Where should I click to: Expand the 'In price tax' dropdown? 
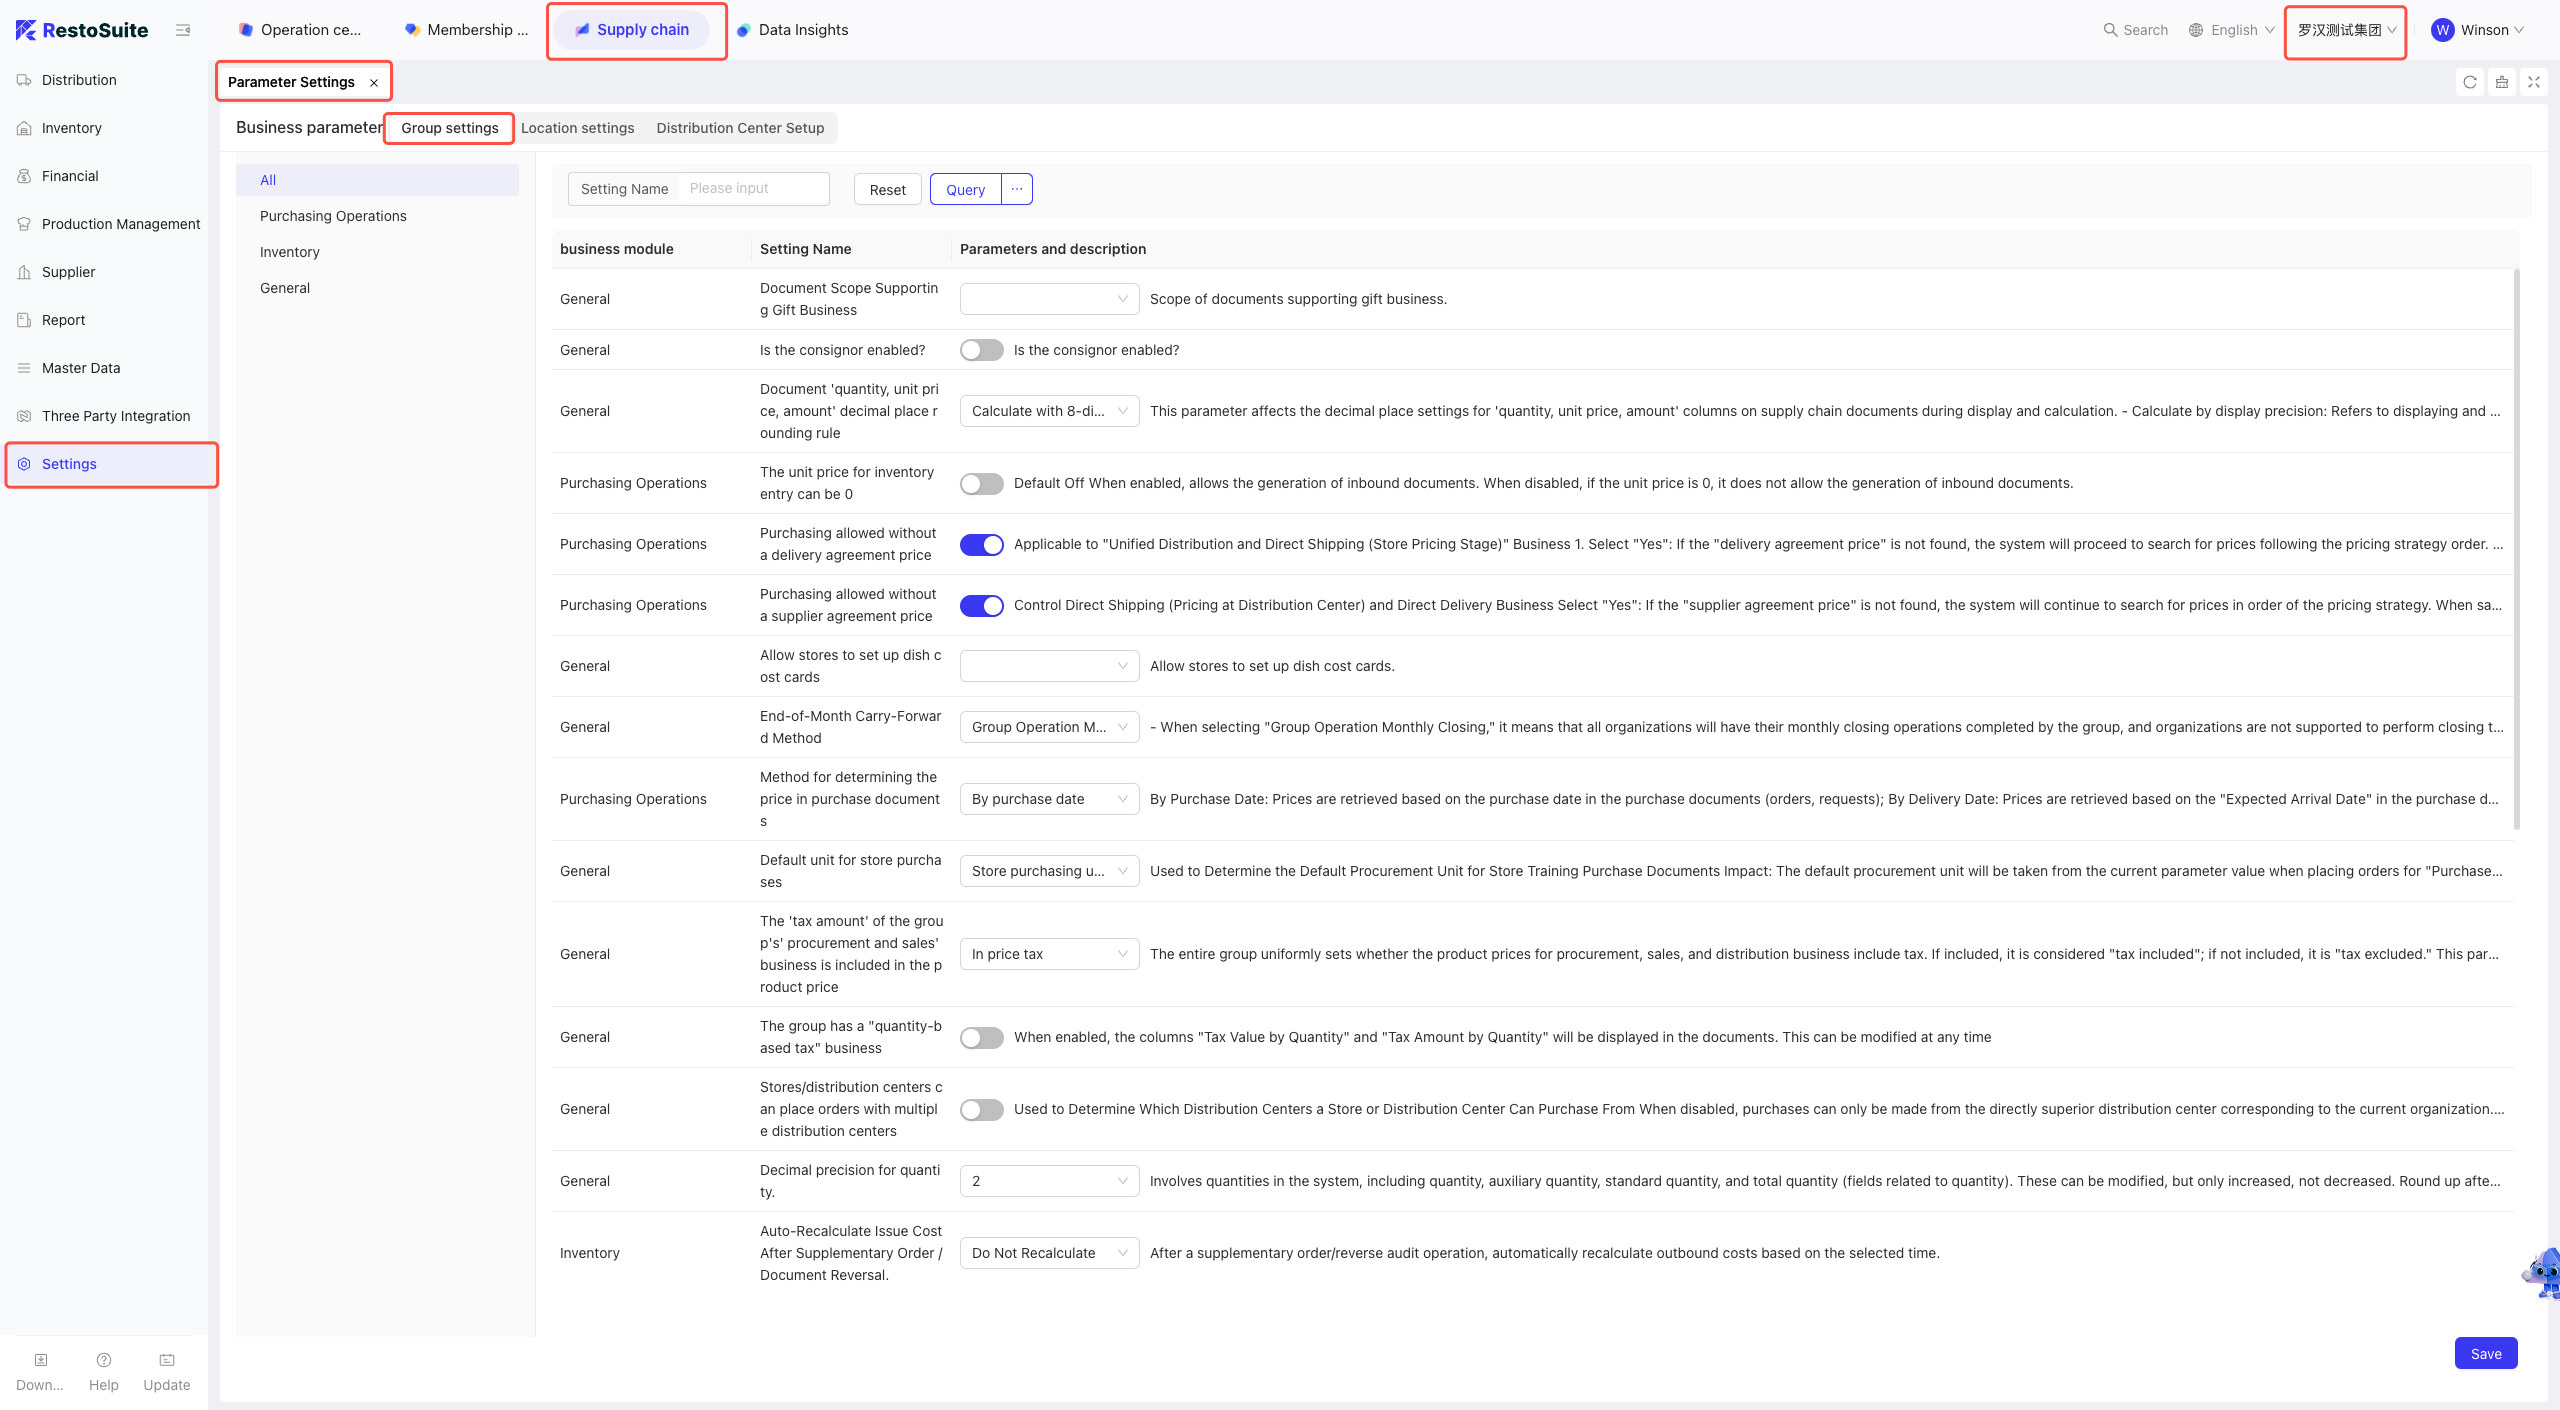point(1049,954)
